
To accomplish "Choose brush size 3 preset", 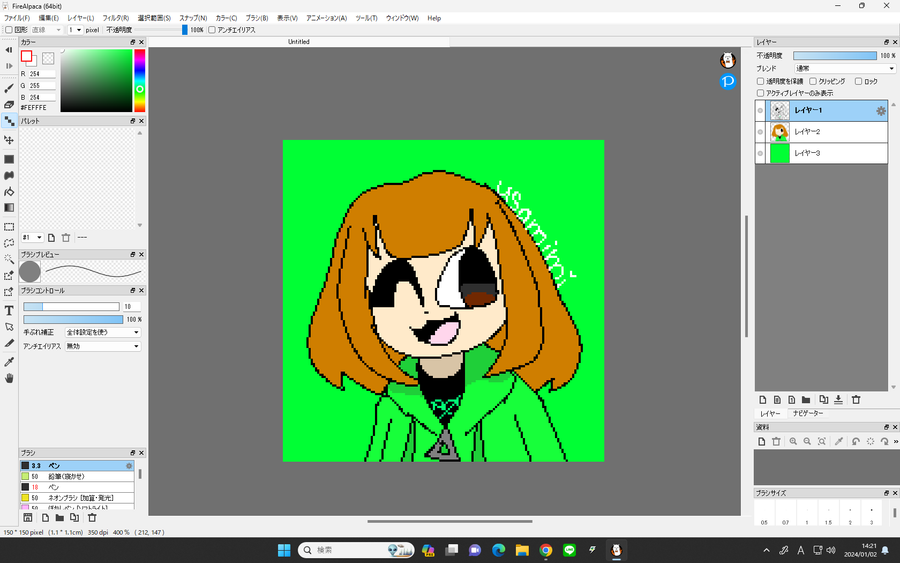I will (871, 512).
